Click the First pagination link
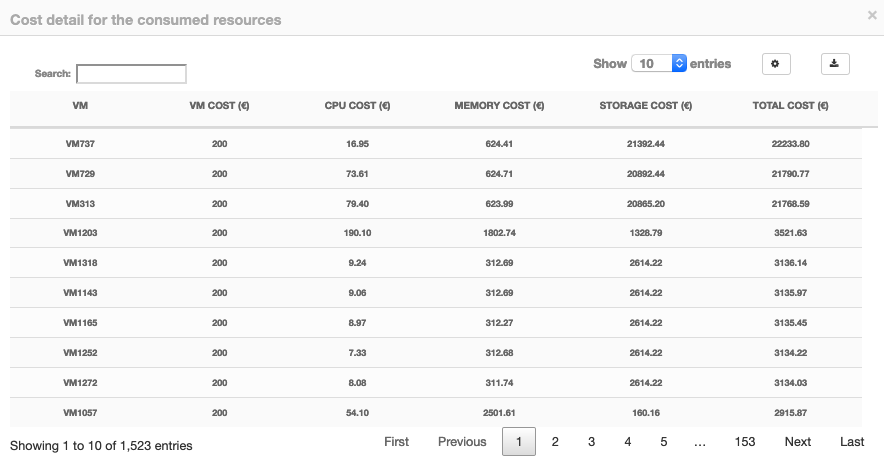 (x=396, y=442)
